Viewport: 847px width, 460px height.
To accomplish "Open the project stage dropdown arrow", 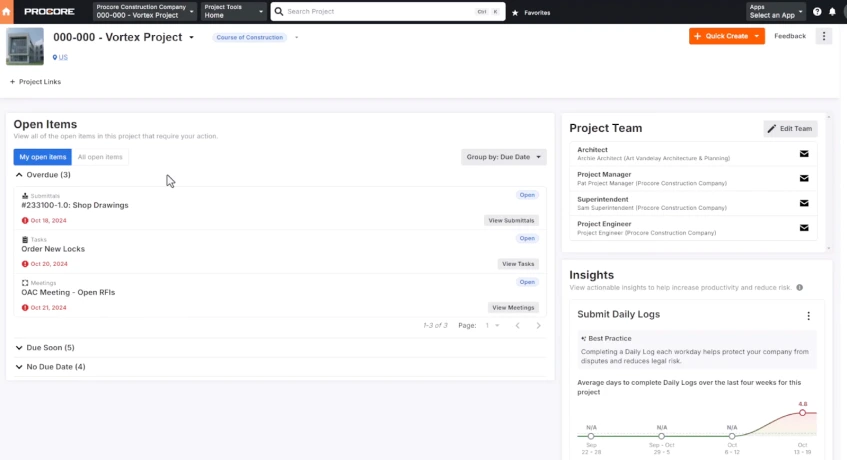I will point(297,37).
